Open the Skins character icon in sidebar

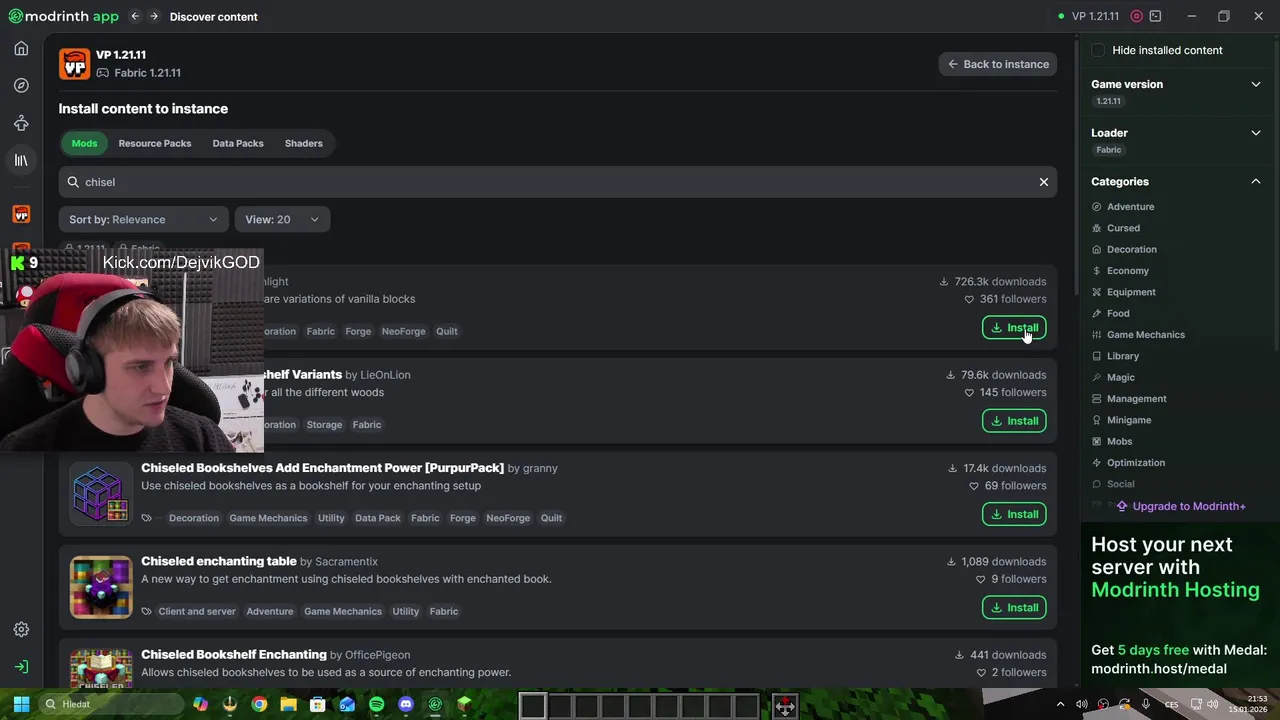click(x=21, y=123)
